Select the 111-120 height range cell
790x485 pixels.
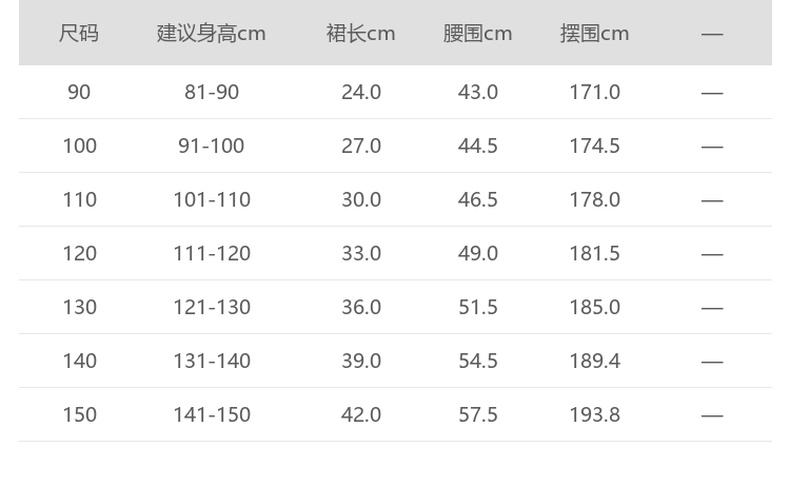click(211, 254)
